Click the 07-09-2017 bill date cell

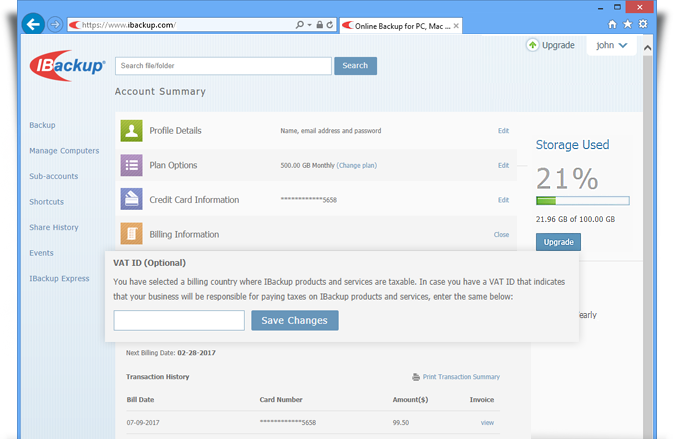click(143, 423)
